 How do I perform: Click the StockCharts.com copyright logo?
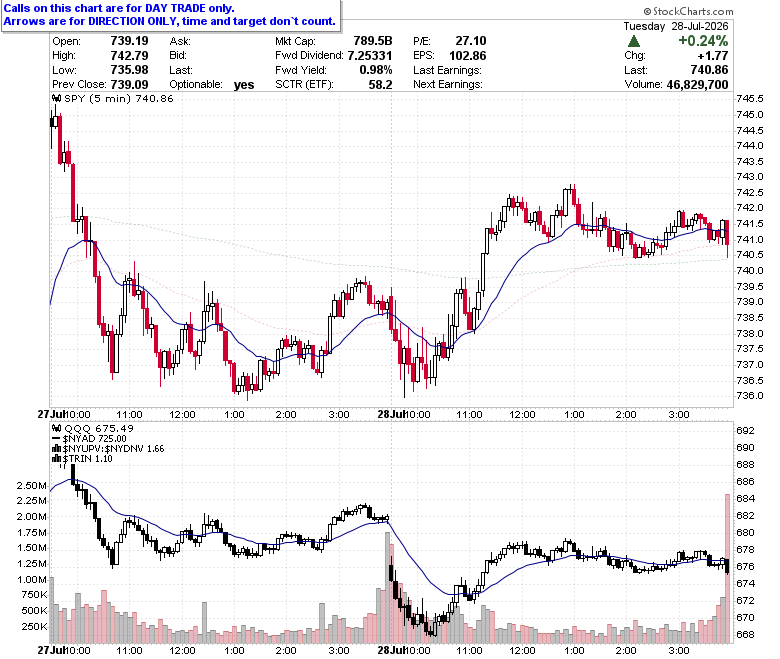tap(688, 11)
